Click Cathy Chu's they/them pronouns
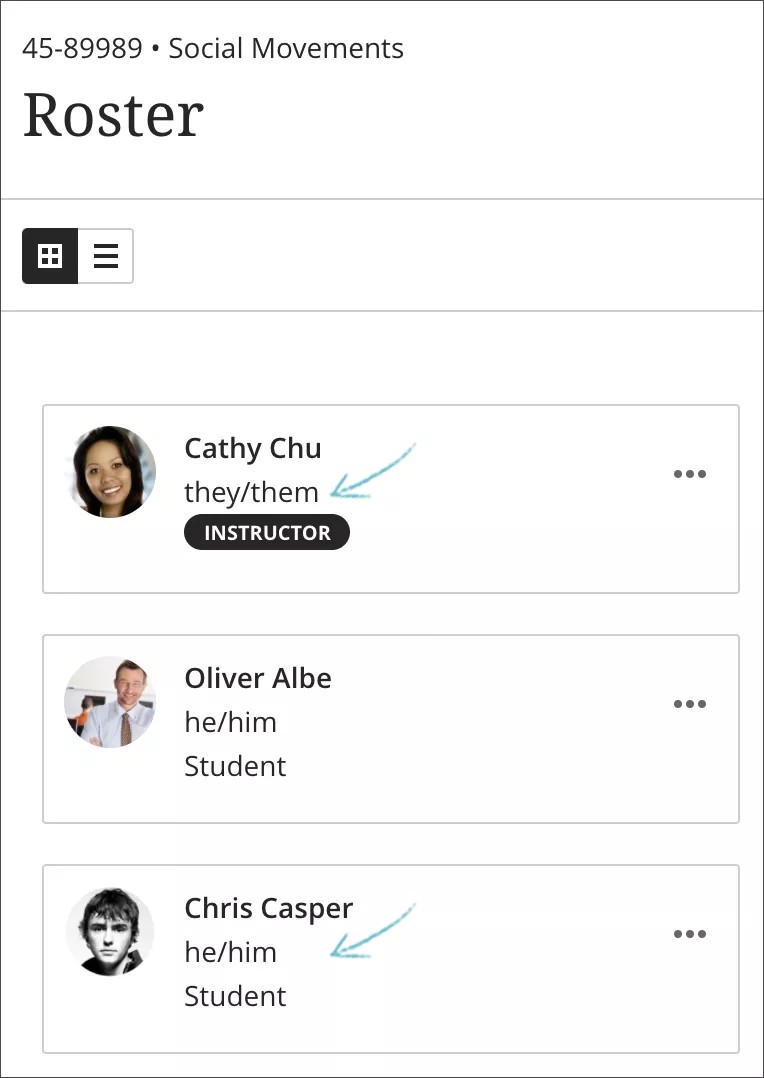The height and width of the screenshot is (1078, 764). coord(251,491)
